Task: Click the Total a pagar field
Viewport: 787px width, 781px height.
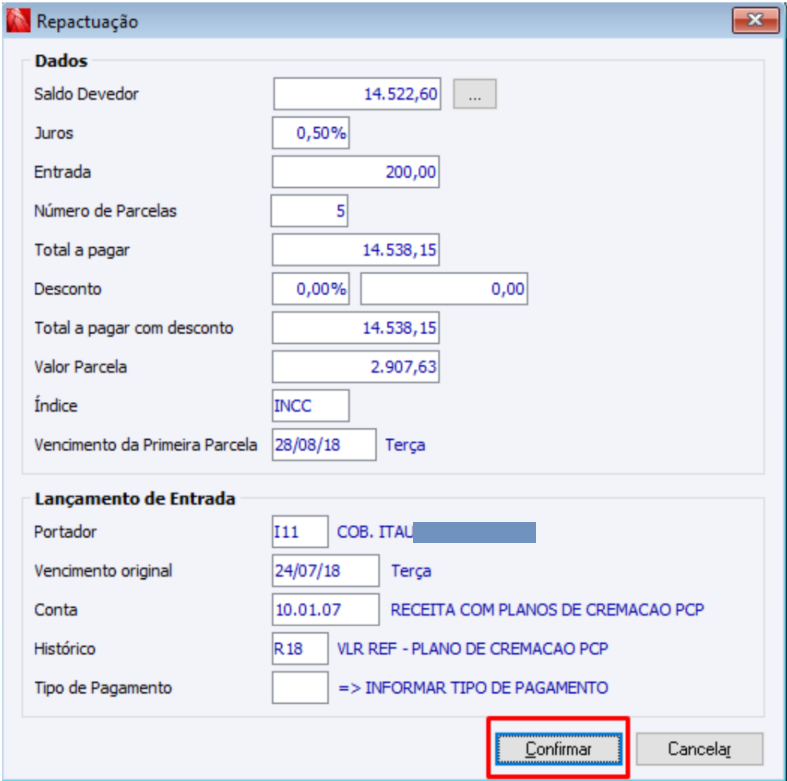Action: point(356,250)
